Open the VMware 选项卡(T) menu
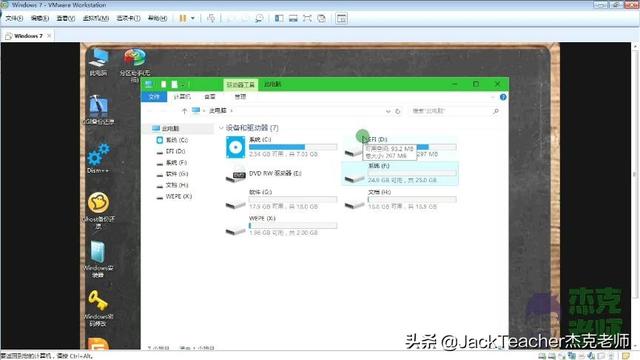This screenshot has height=360, width=640. pos(128,18)
